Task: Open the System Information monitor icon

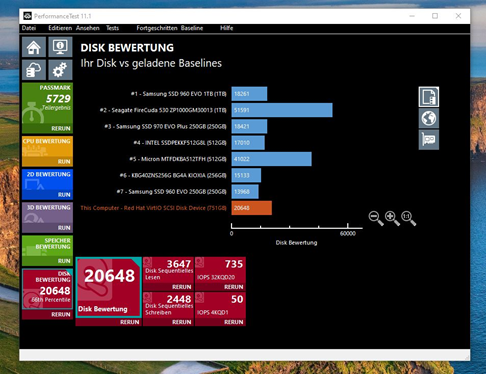Action: [x=60, y=47]
